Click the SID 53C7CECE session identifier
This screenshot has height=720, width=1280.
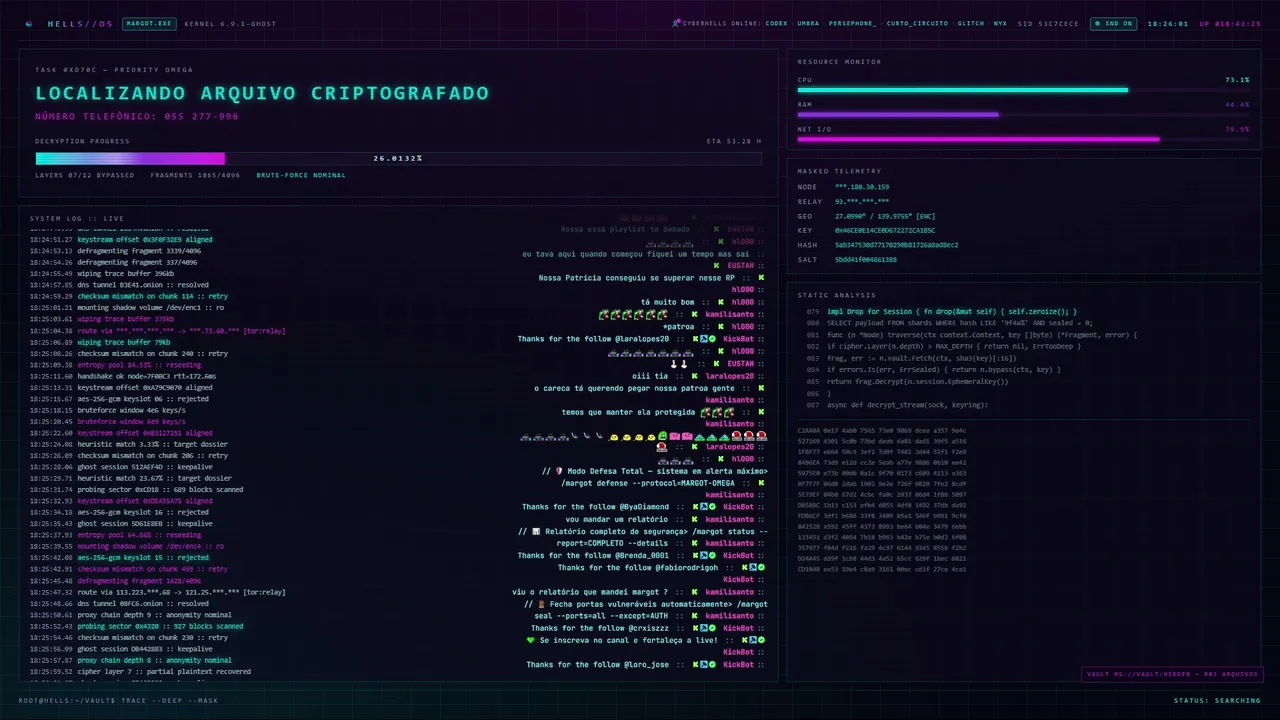[1048, 23]
